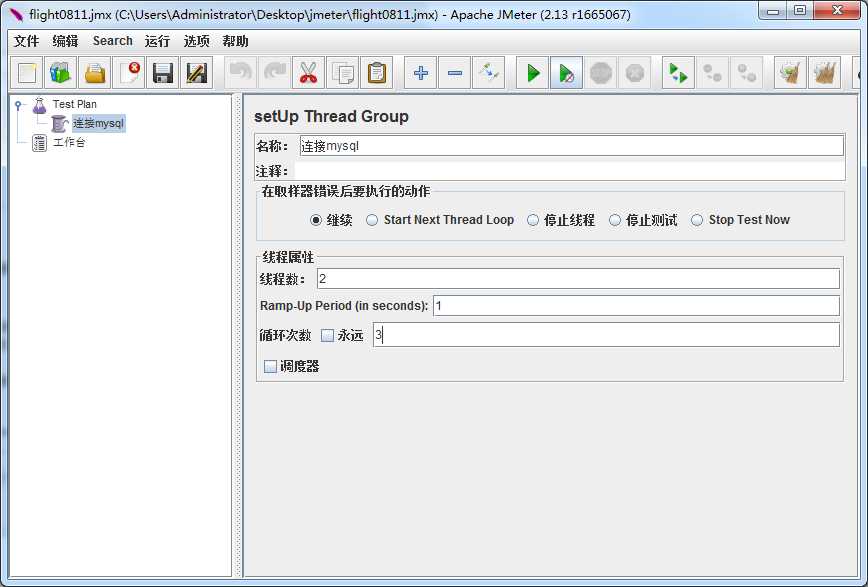Select the 工作台 workbench node
The image size is (868, 587).
click(69, 142)
